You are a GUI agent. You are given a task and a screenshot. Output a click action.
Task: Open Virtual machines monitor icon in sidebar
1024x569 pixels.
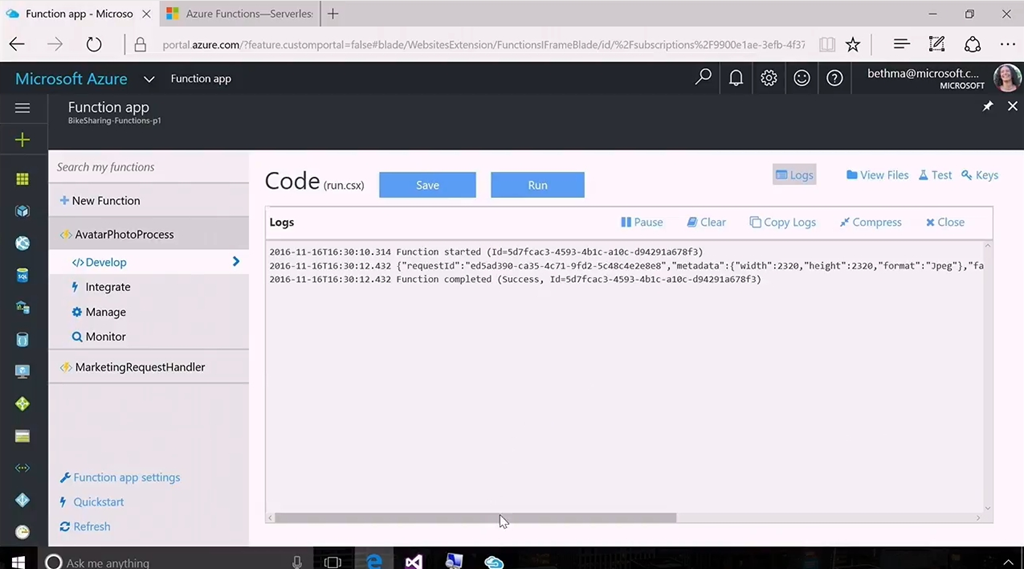point(22,371)
